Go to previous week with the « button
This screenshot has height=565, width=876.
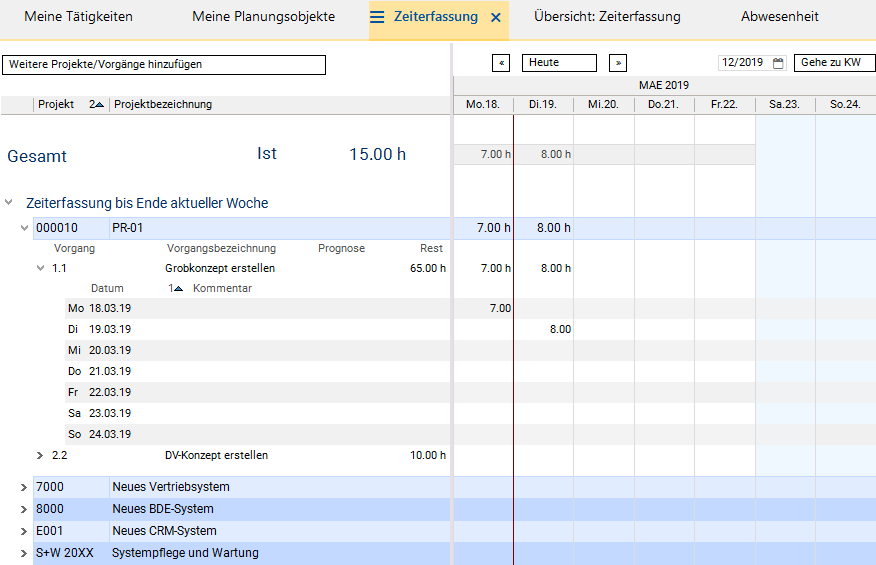click(501, 63)
